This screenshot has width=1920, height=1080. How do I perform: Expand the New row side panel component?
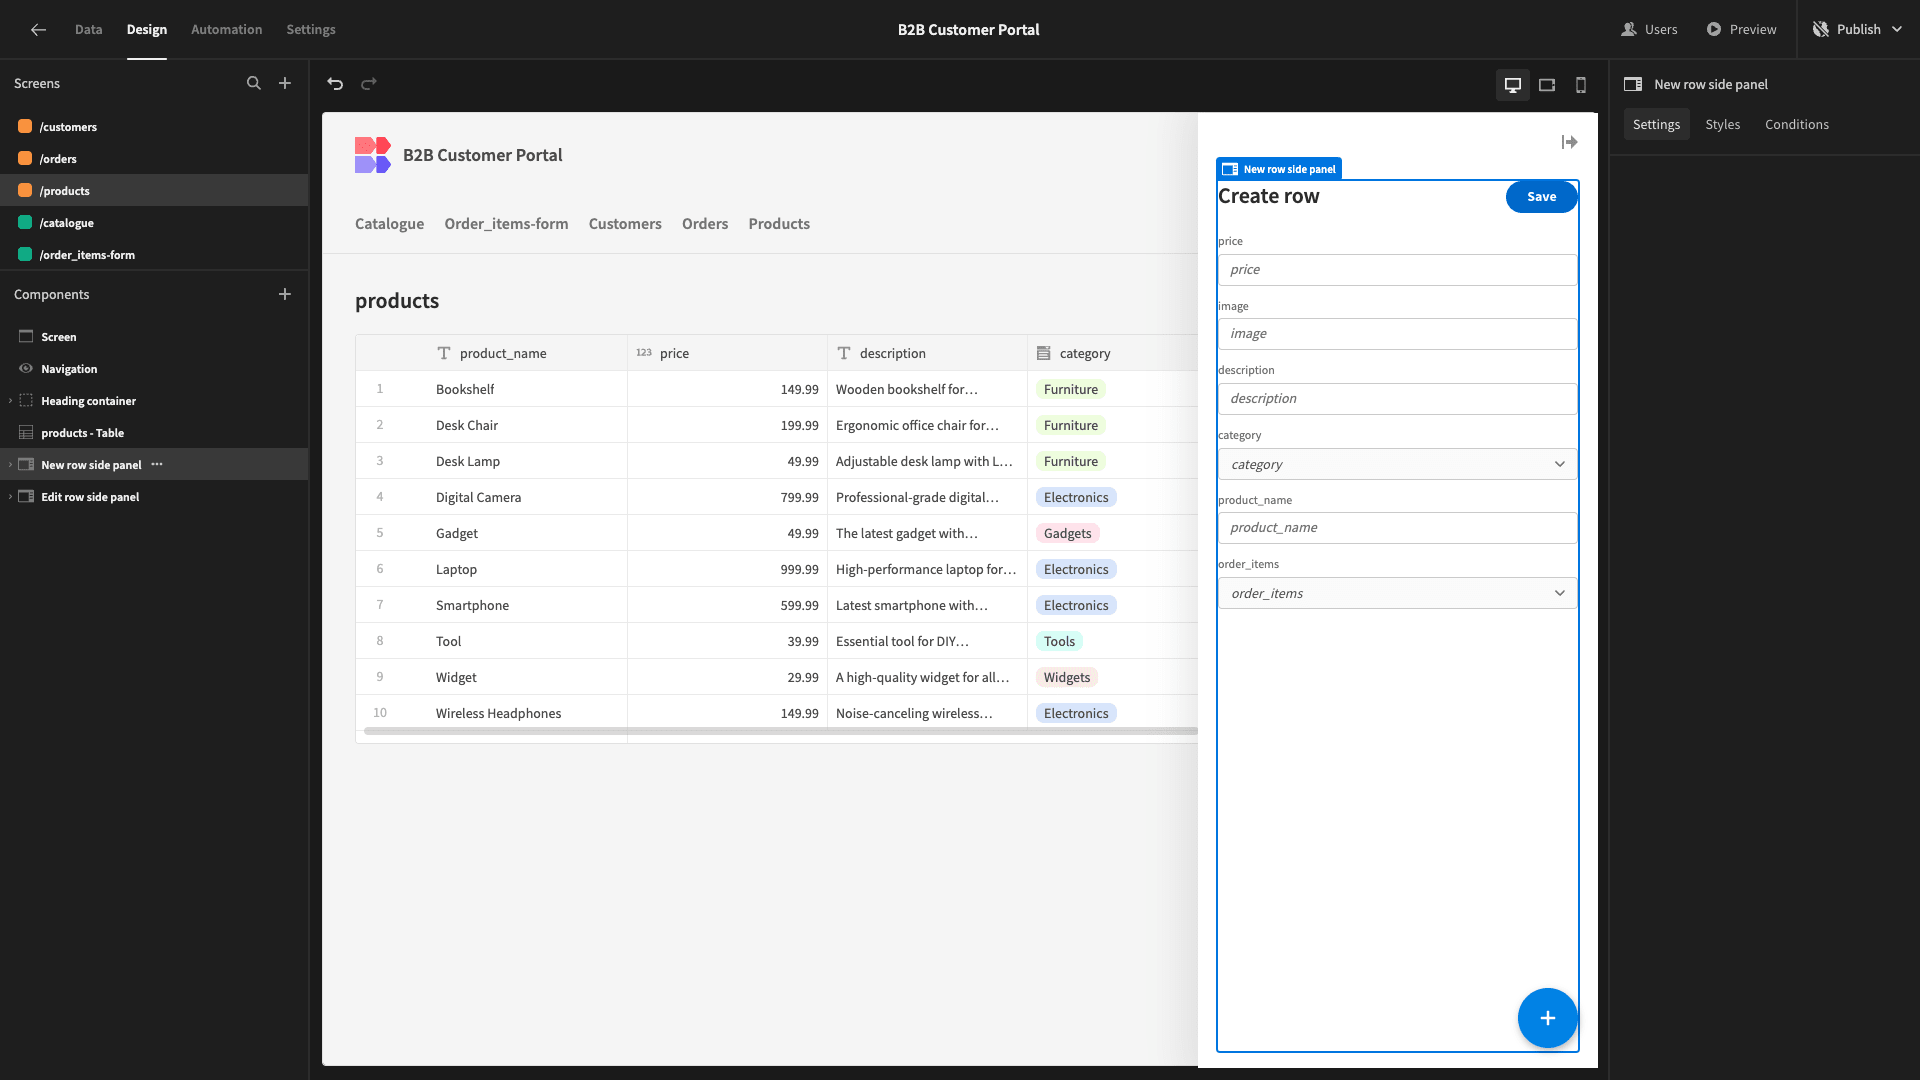pos(10,465)
